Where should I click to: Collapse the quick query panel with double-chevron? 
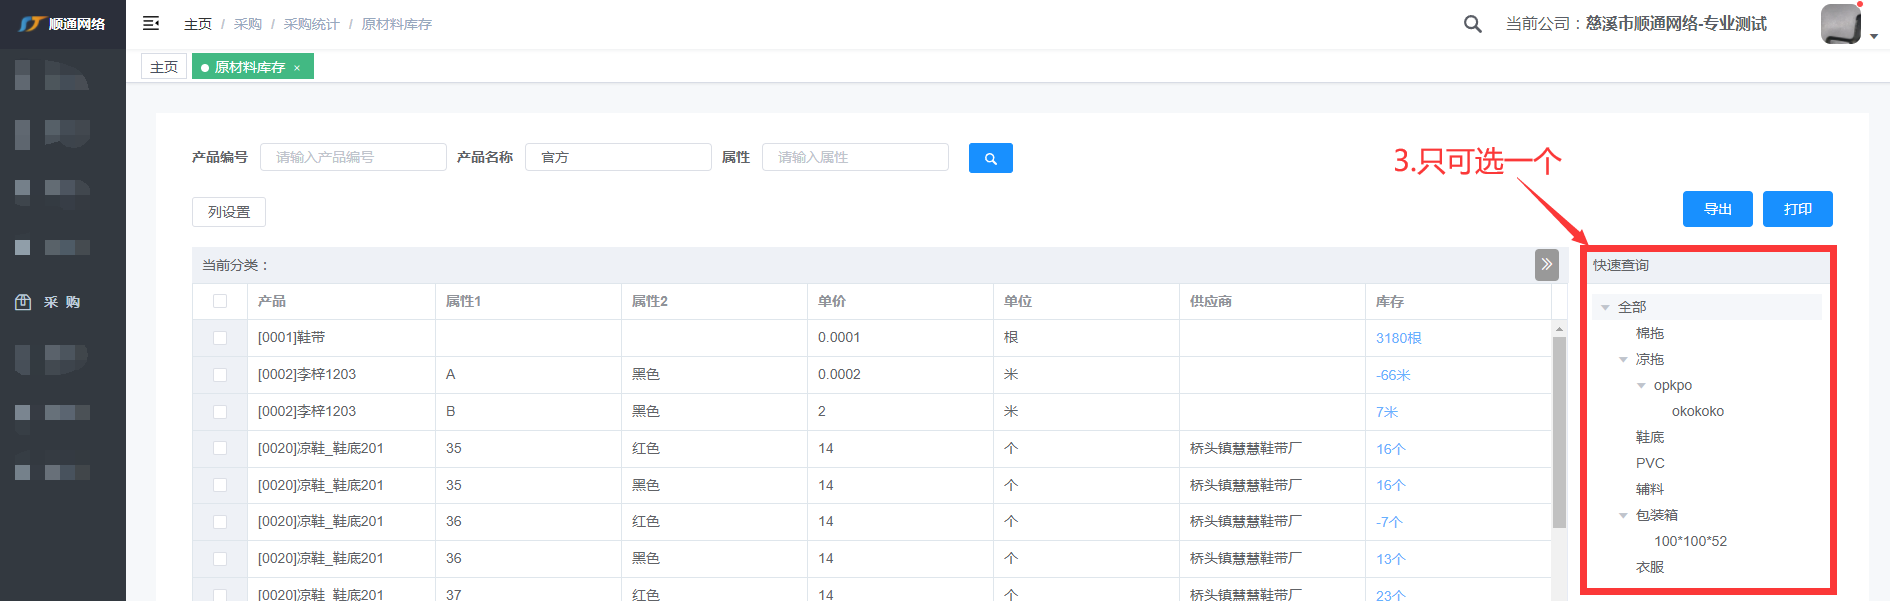(x=1546, y=265)
